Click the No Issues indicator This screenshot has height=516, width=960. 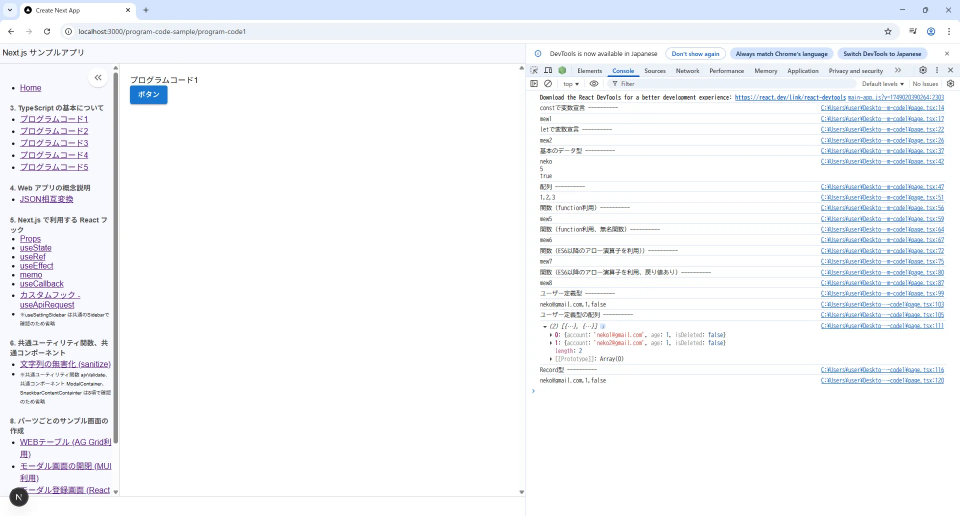[925, 84]
